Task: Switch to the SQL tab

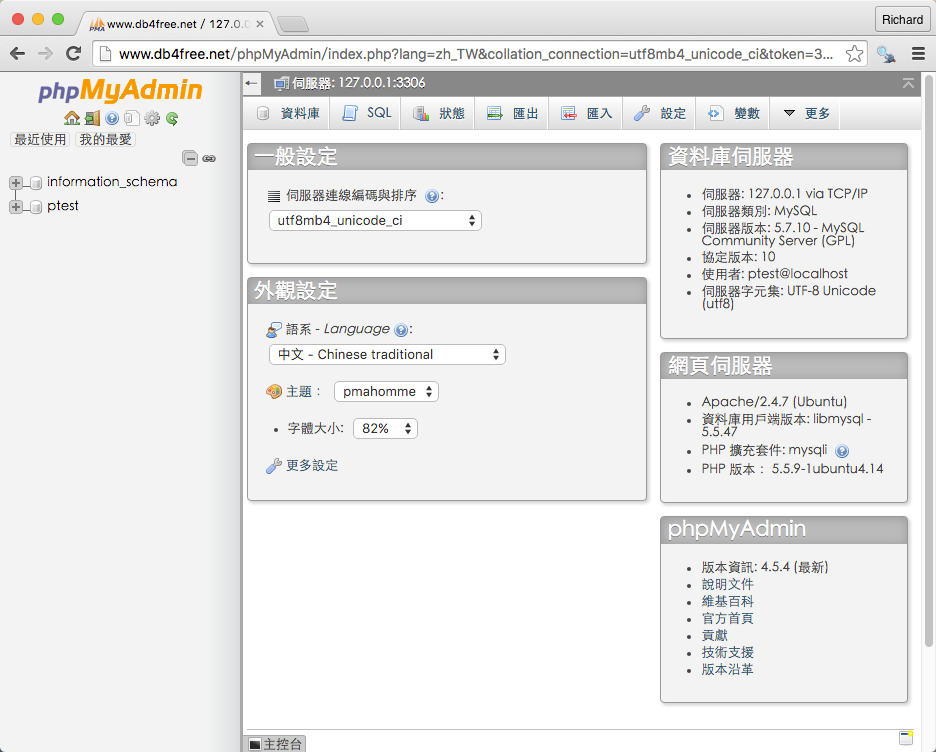Action: [367, 114]
